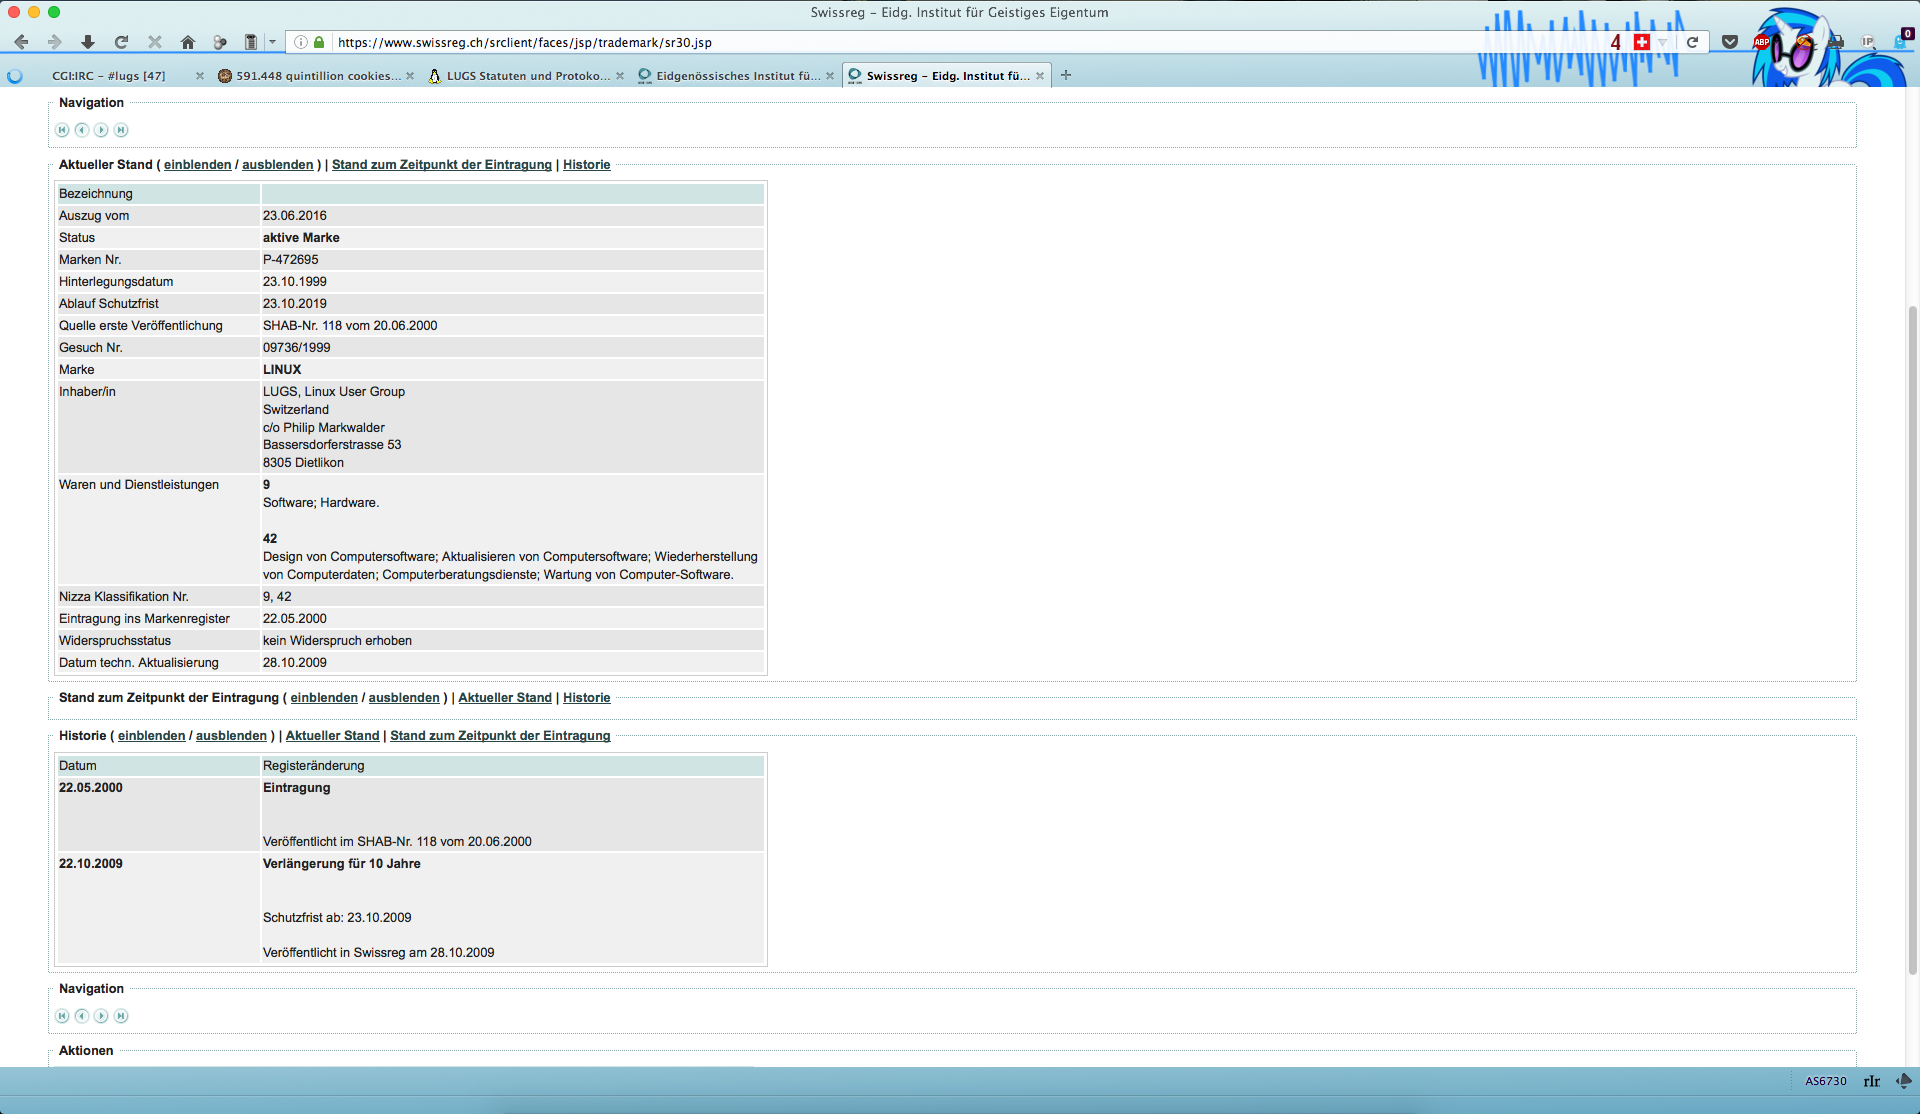The width and height of the screenshot is (1920, 1114).
Task: Go to previous record in bottom Navigation
Action: point(82,1016)
